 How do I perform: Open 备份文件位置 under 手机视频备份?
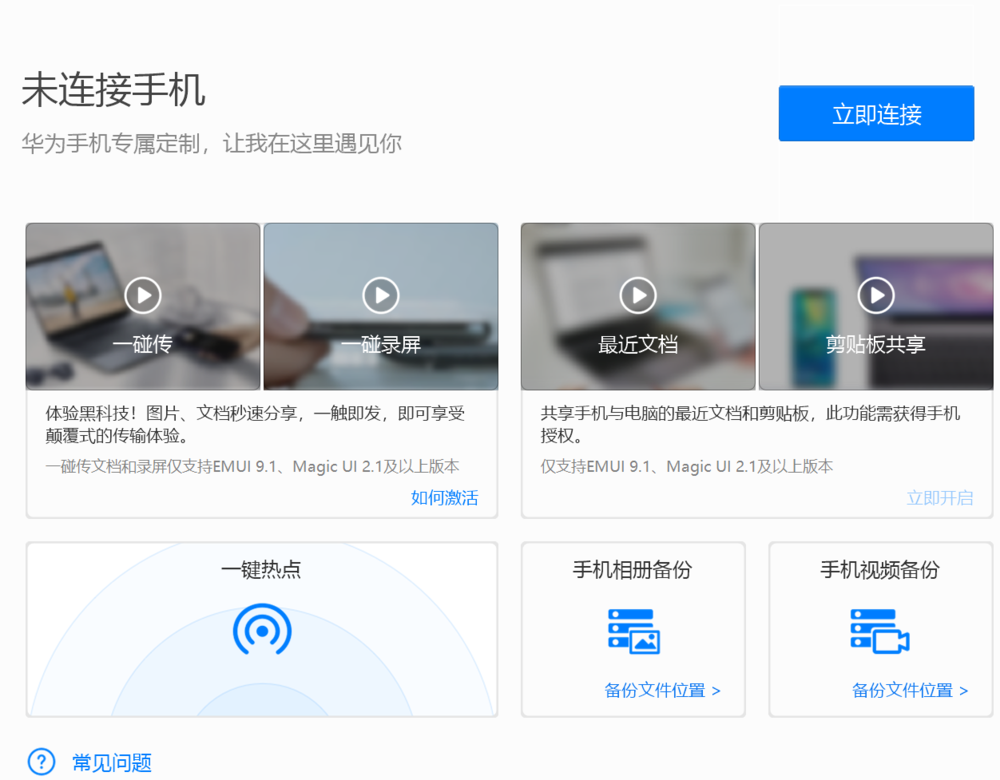coord(909,690)
